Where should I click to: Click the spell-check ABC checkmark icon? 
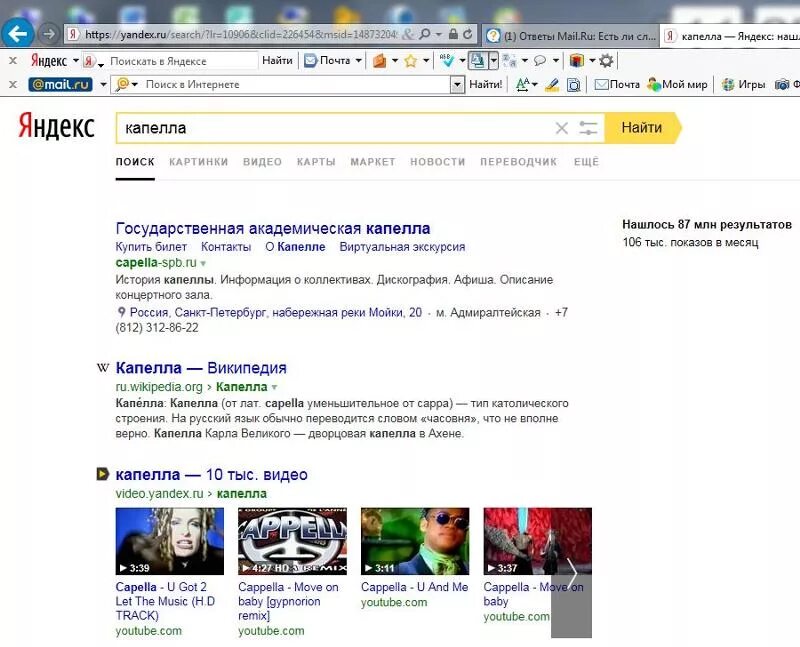tap(447, 61)
